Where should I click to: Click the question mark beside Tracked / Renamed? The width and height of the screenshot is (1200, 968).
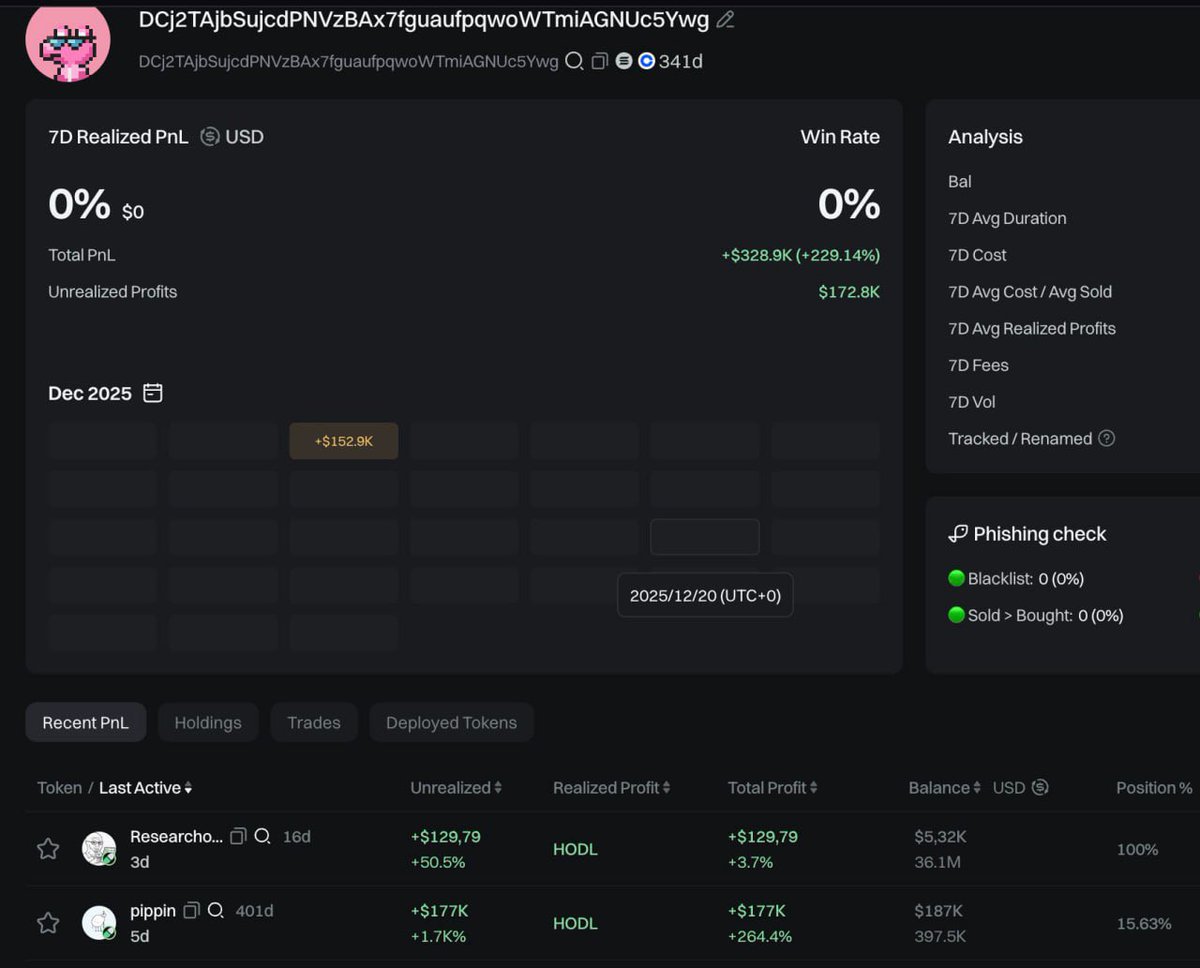tap(1107, 438)
